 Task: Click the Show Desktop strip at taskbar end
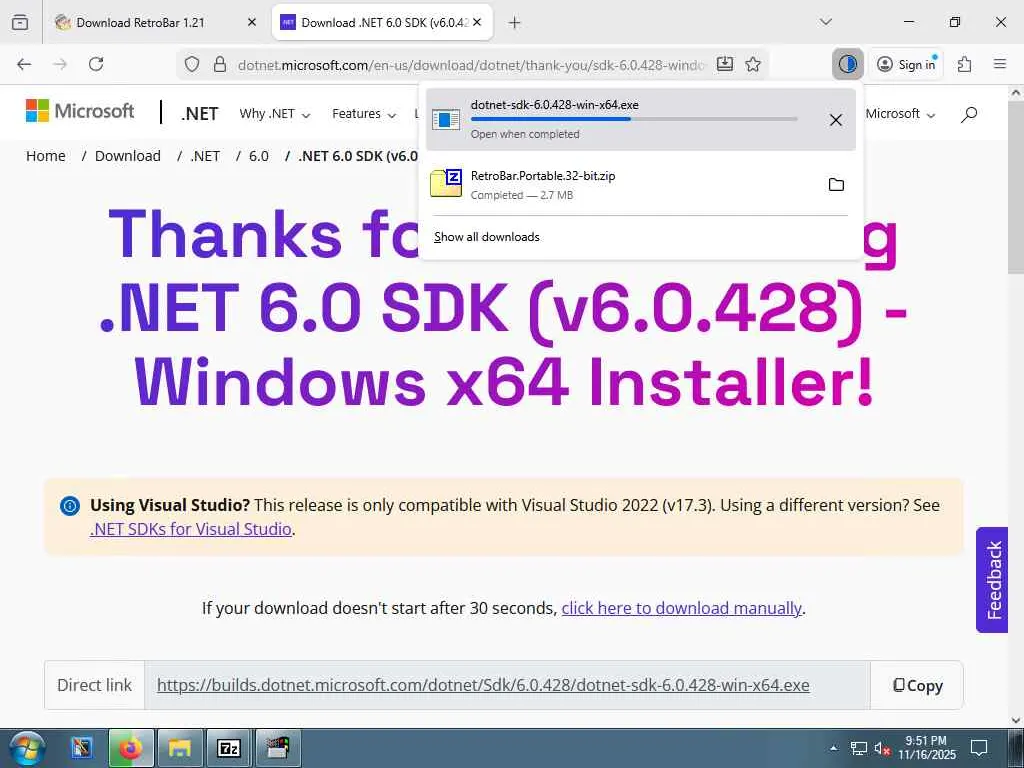coord(1017,748)
